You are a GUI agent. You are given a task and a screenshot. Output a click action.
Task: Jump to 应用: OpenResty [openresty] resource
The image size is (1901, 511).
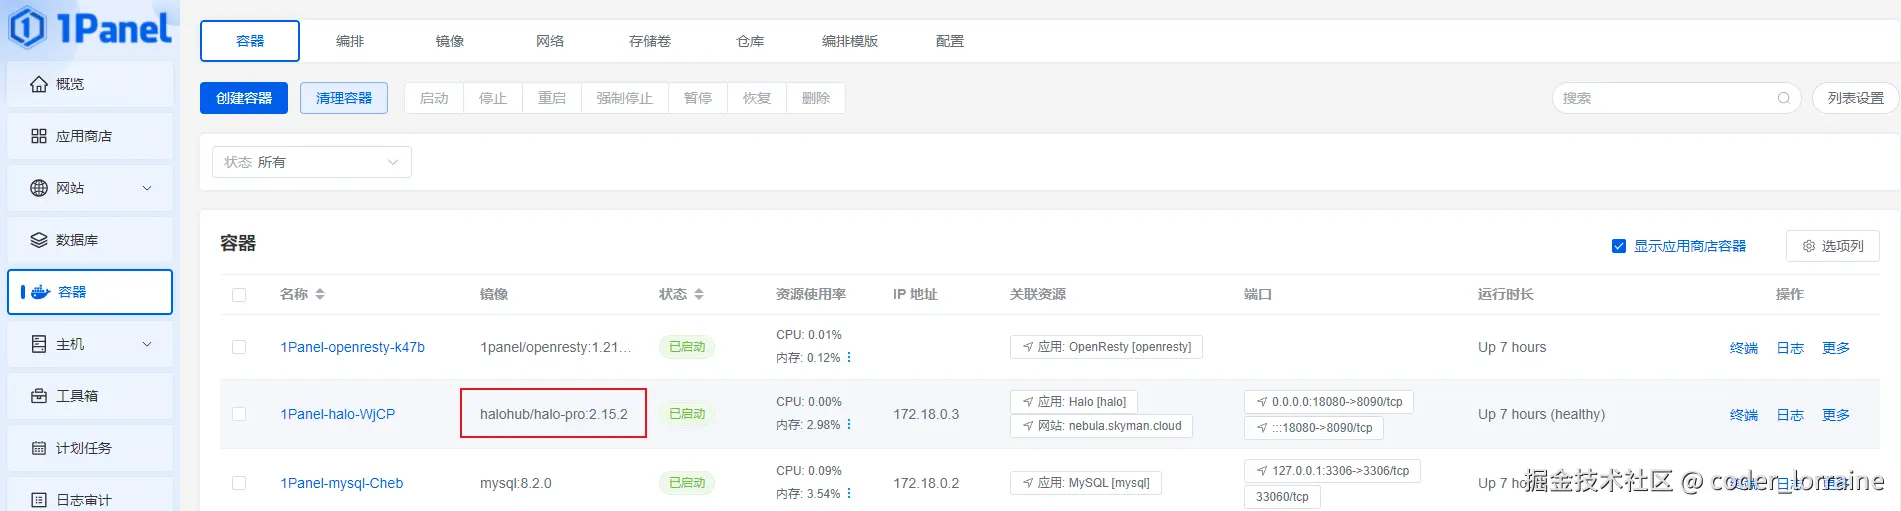(1106, 347)
